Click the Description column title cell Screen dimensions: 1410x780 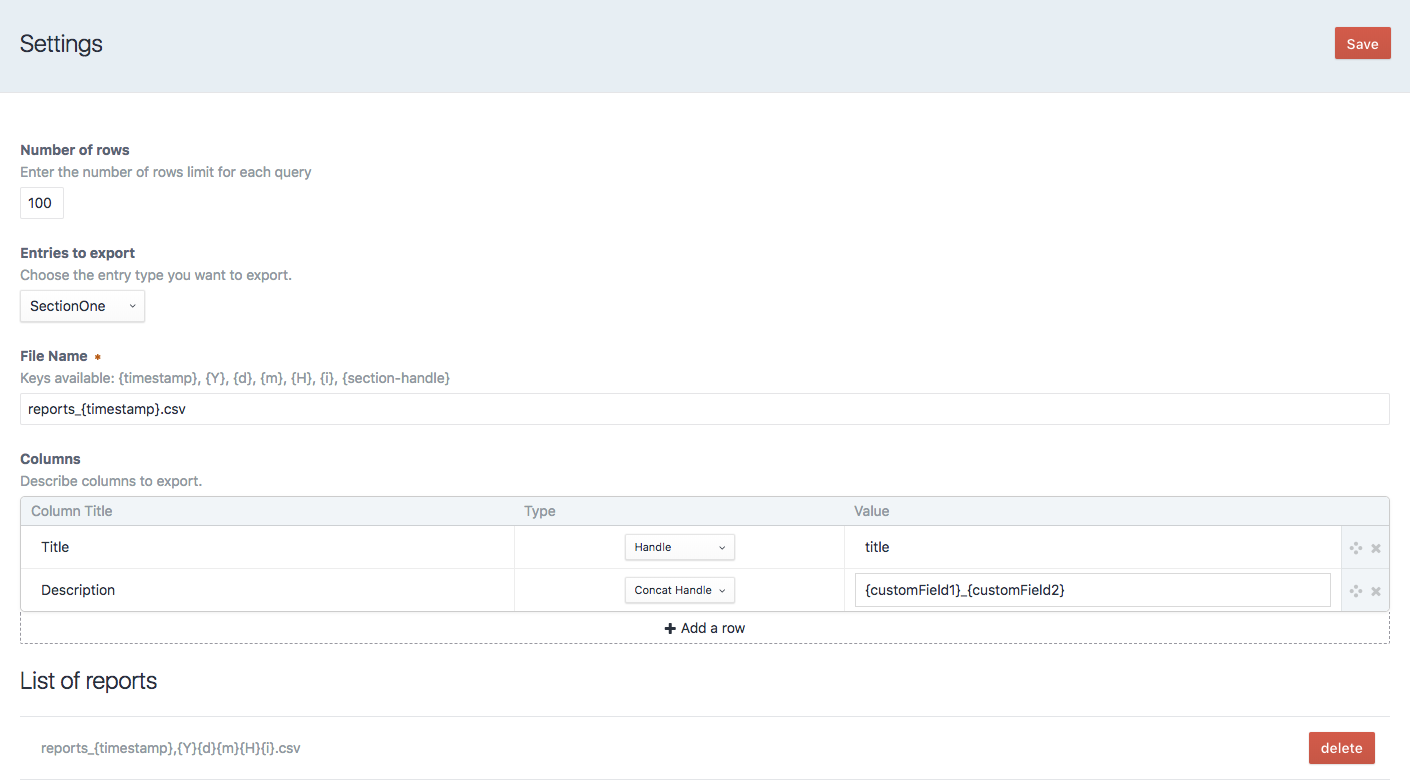point(267,590)
